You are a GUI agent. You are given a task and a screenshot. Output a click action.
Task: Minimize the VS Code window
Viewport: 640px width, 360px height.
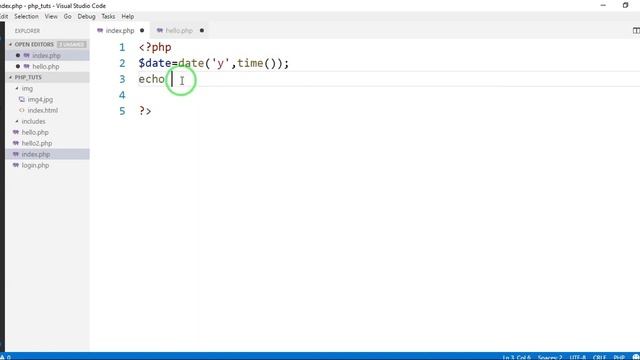[x=603, y=5]
